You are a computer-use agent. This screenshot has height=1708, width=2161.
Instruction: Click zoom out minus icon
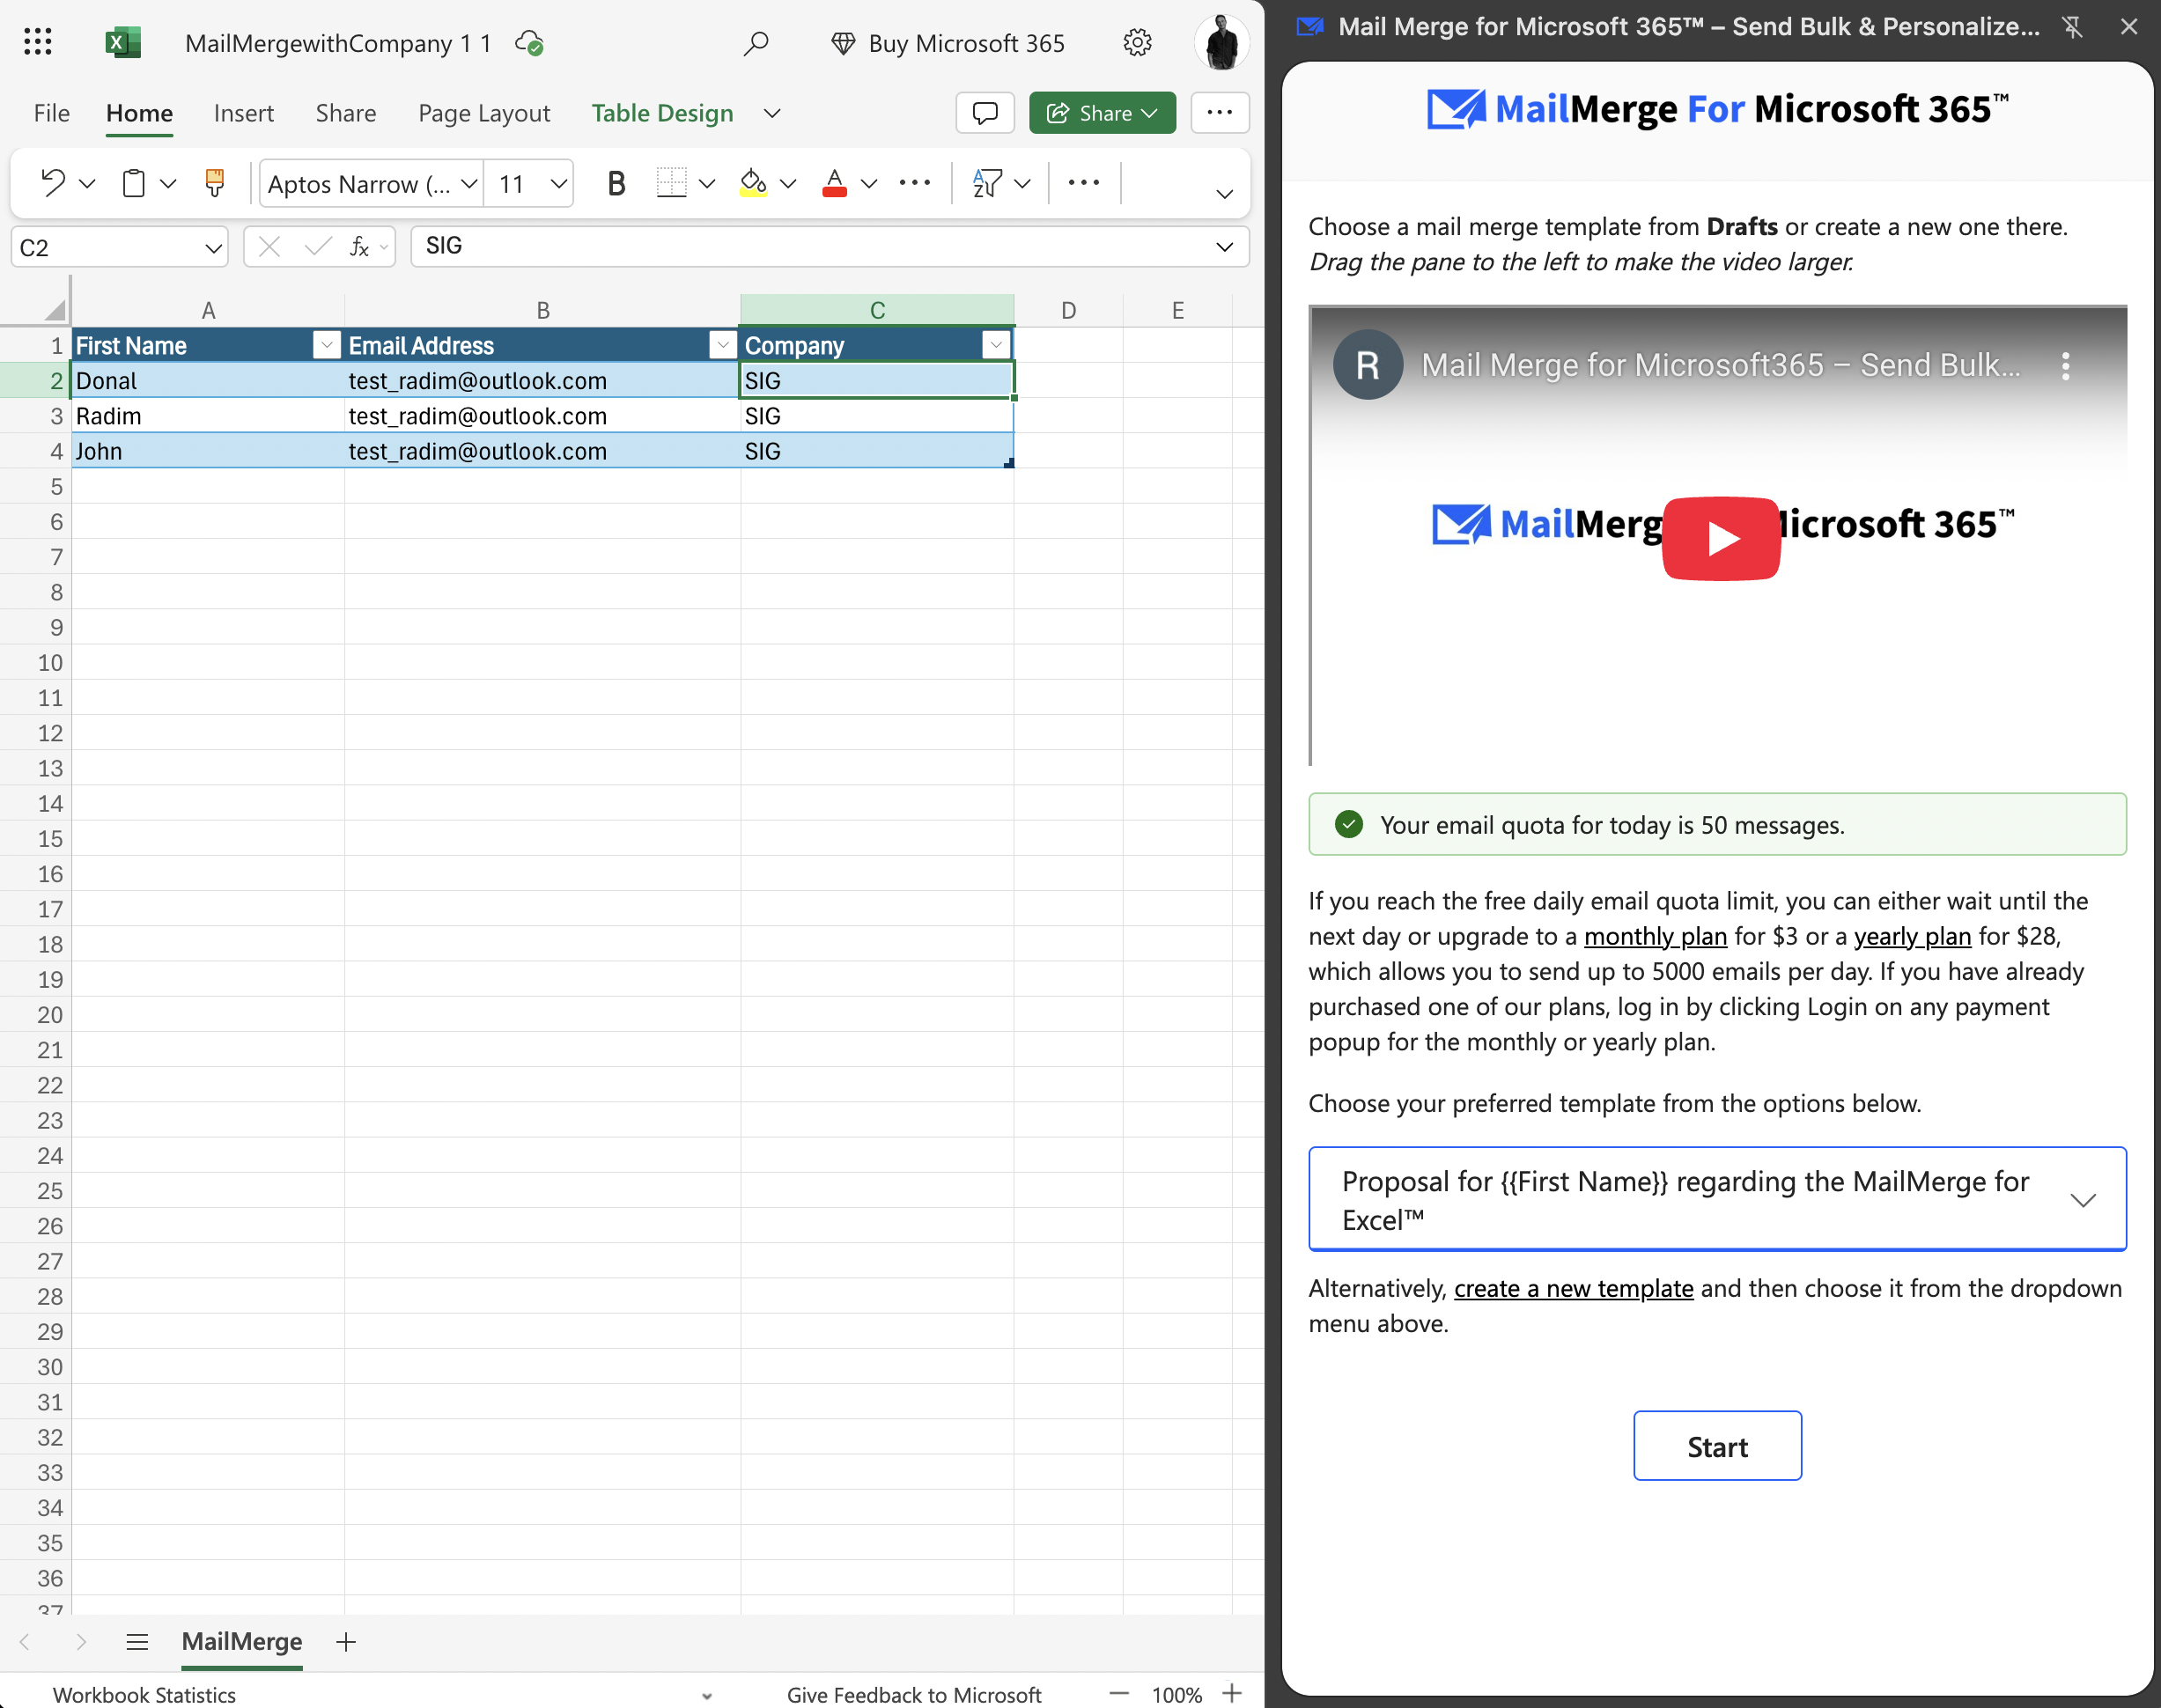[x=1119, y=1694]
